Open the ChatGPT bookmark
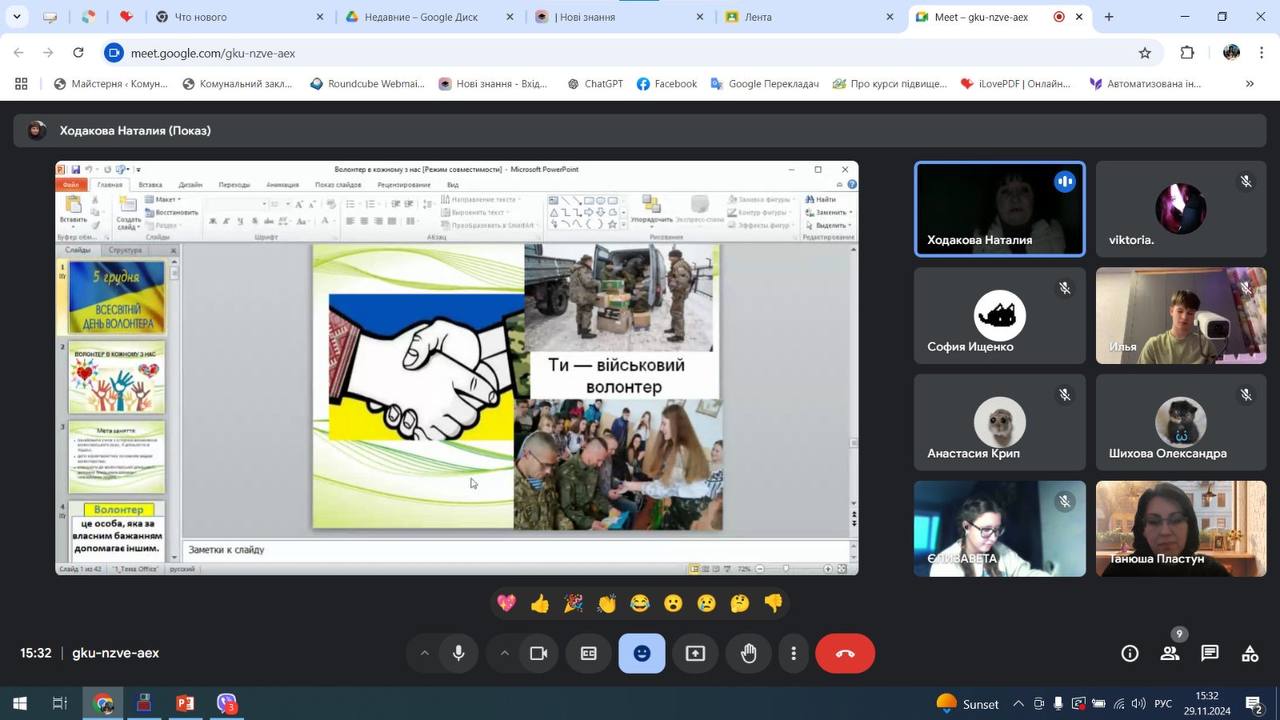This screenshot has height=720, width=1280. pos(595,84)
